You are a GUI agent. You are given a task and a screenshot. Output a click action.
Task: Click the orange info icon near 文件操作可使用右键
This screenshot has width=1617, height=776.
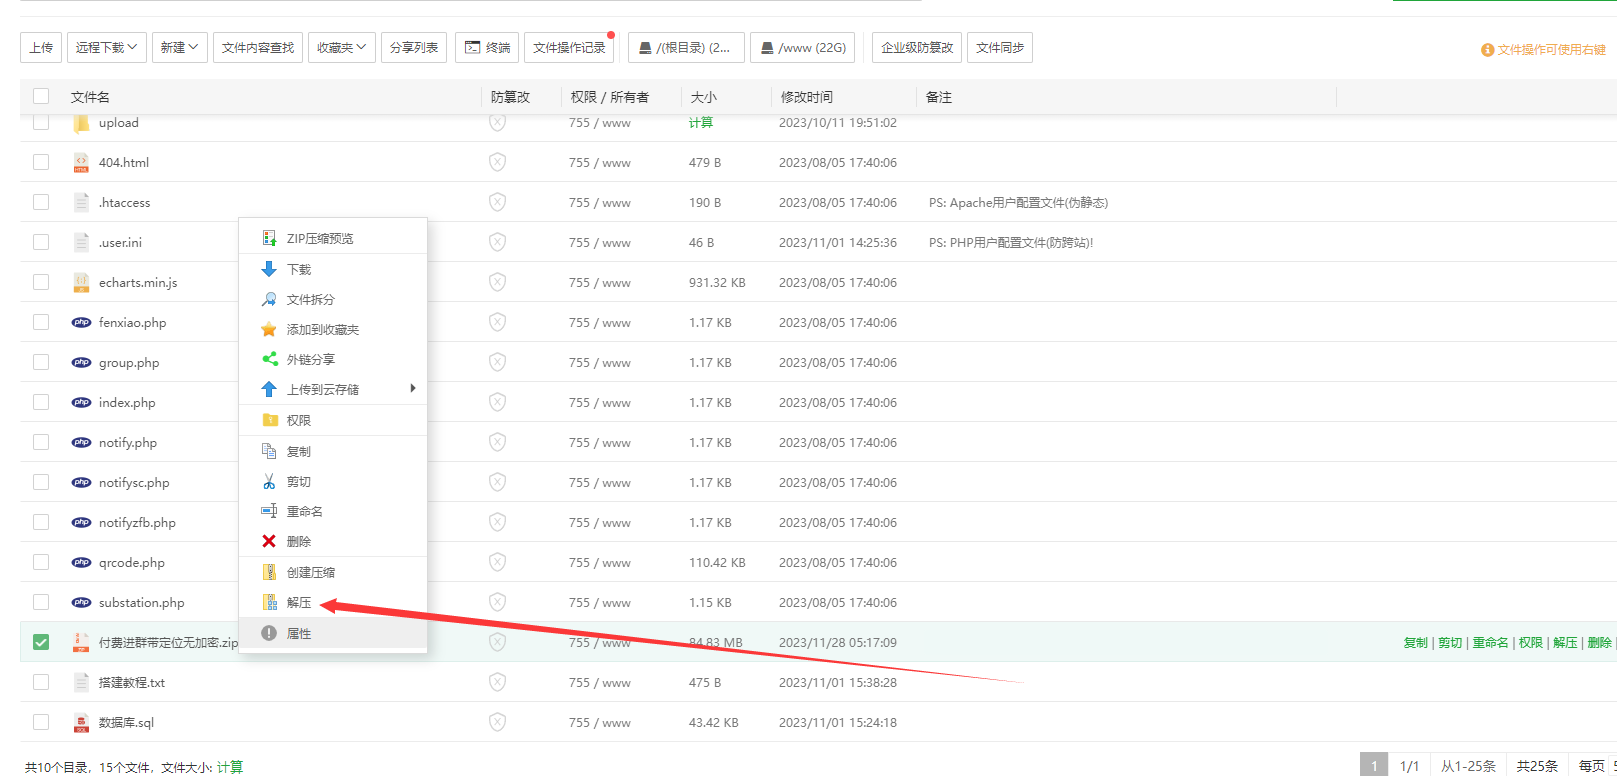(x=1487, y=50)
